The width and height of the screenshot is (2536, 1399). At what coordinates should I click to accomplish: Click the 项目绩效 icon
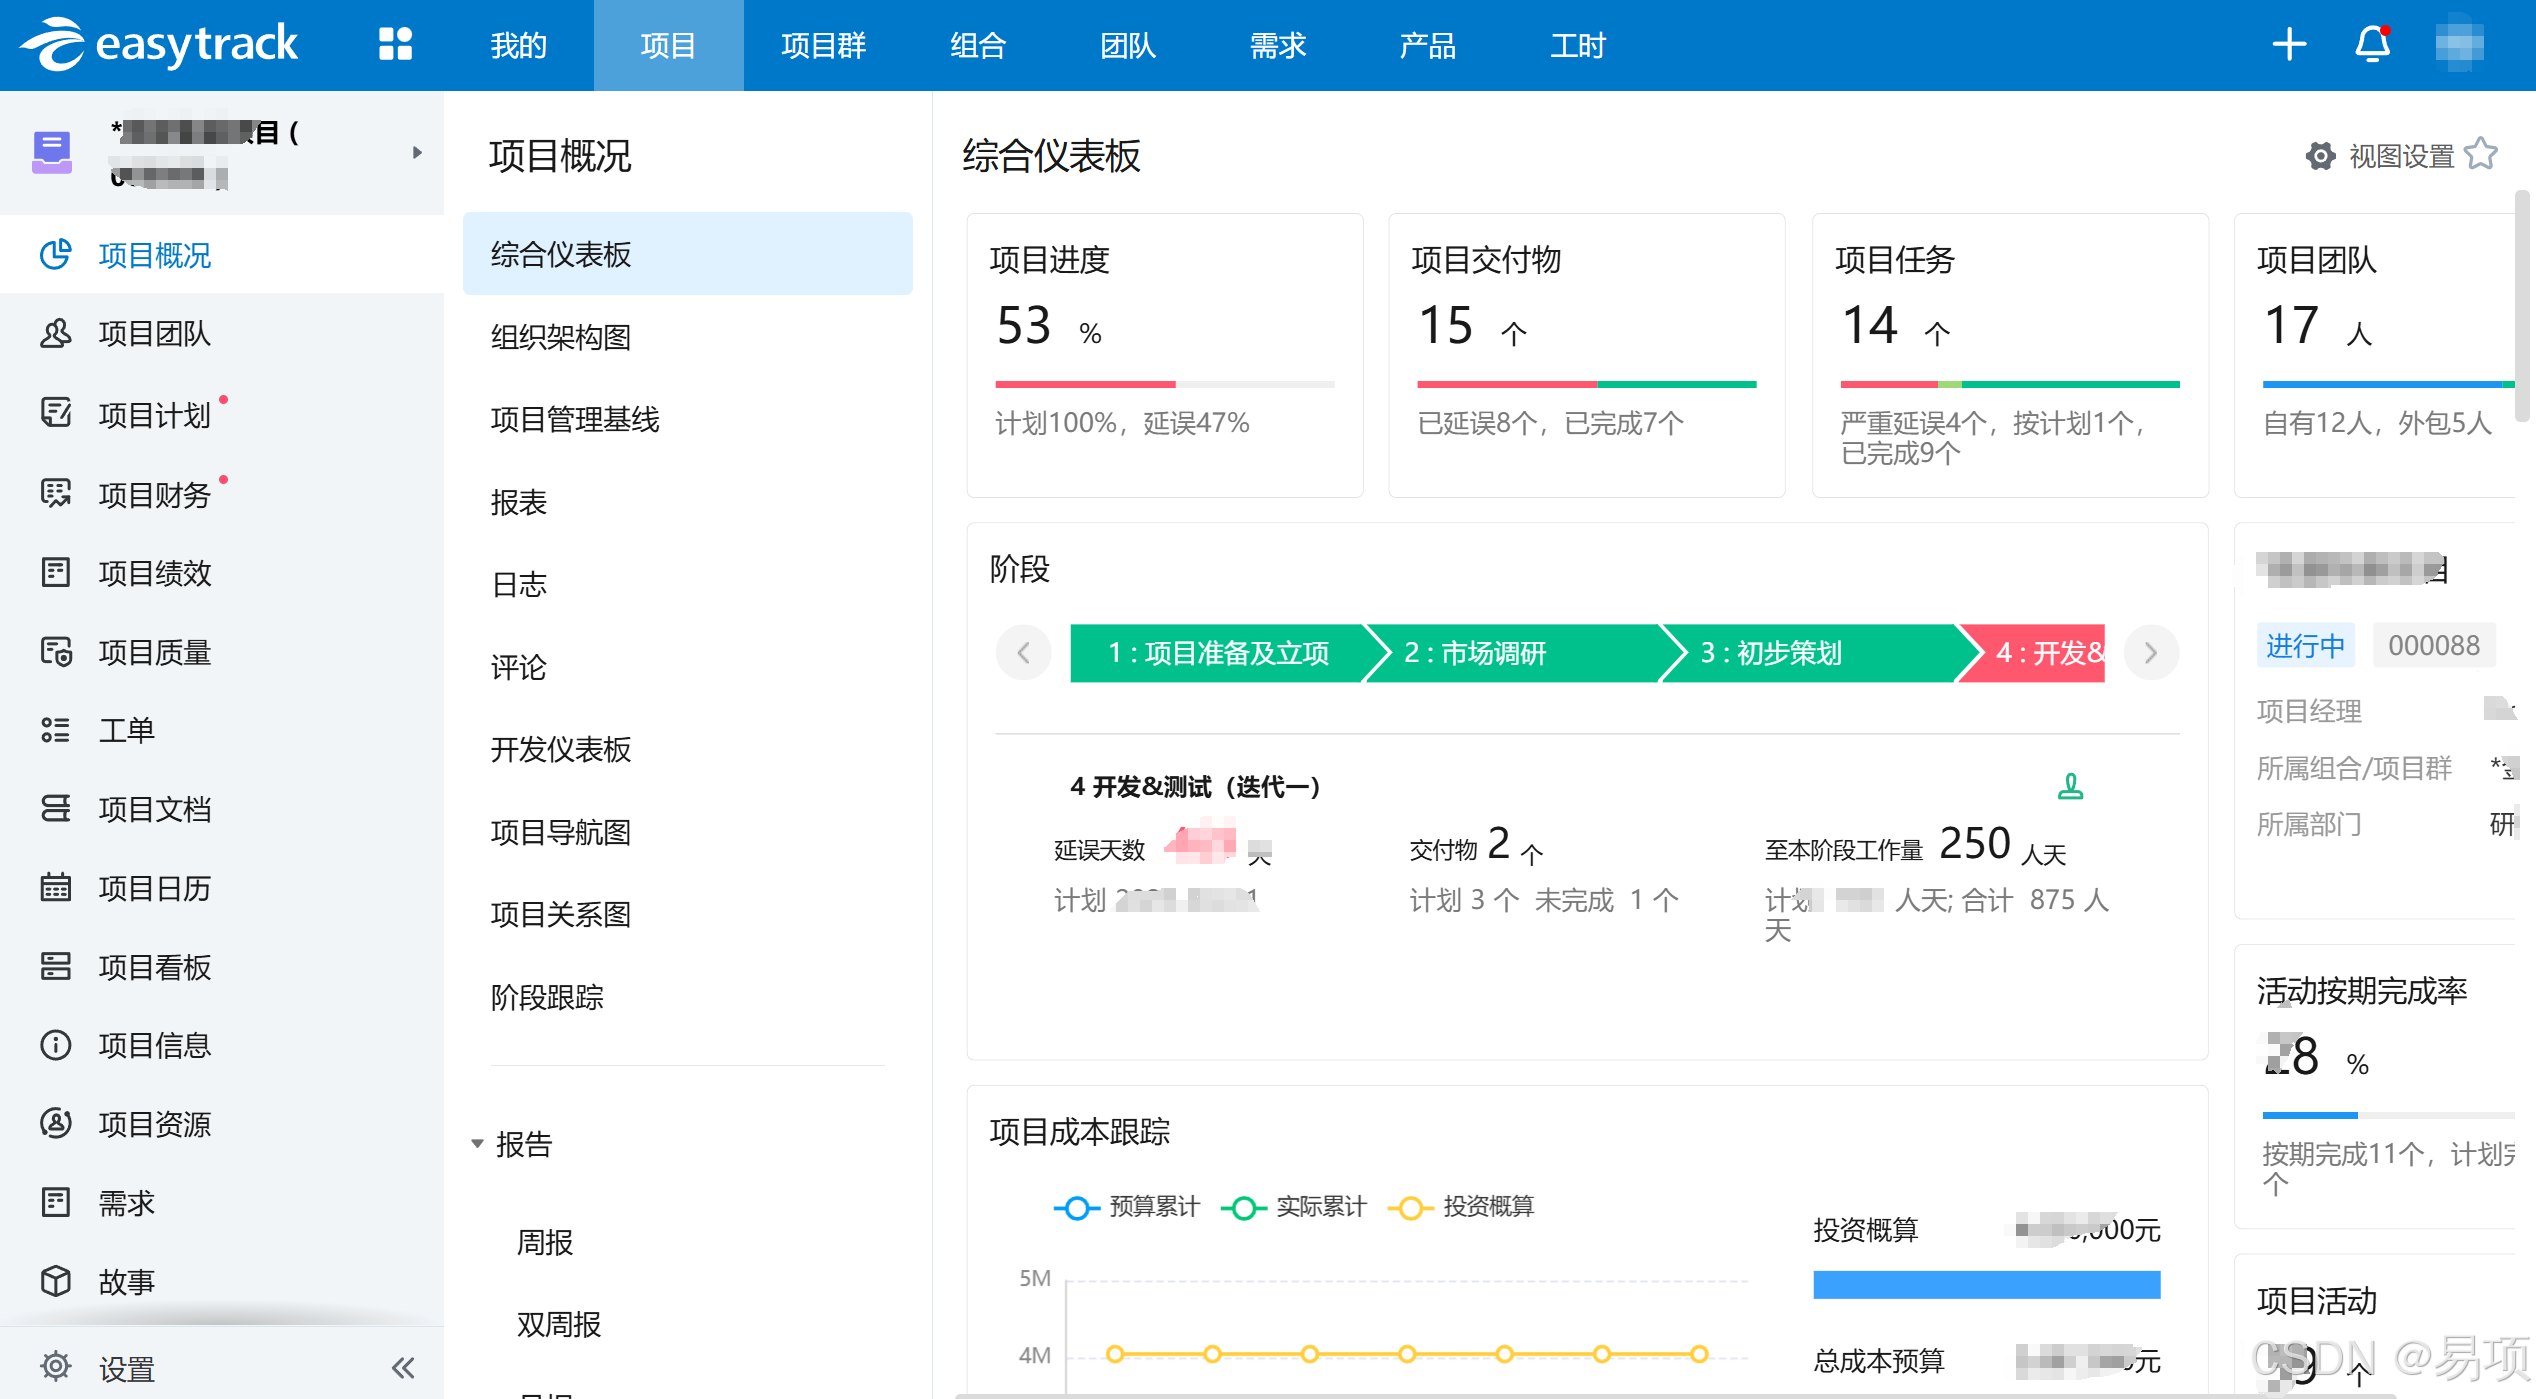point(55,572)
